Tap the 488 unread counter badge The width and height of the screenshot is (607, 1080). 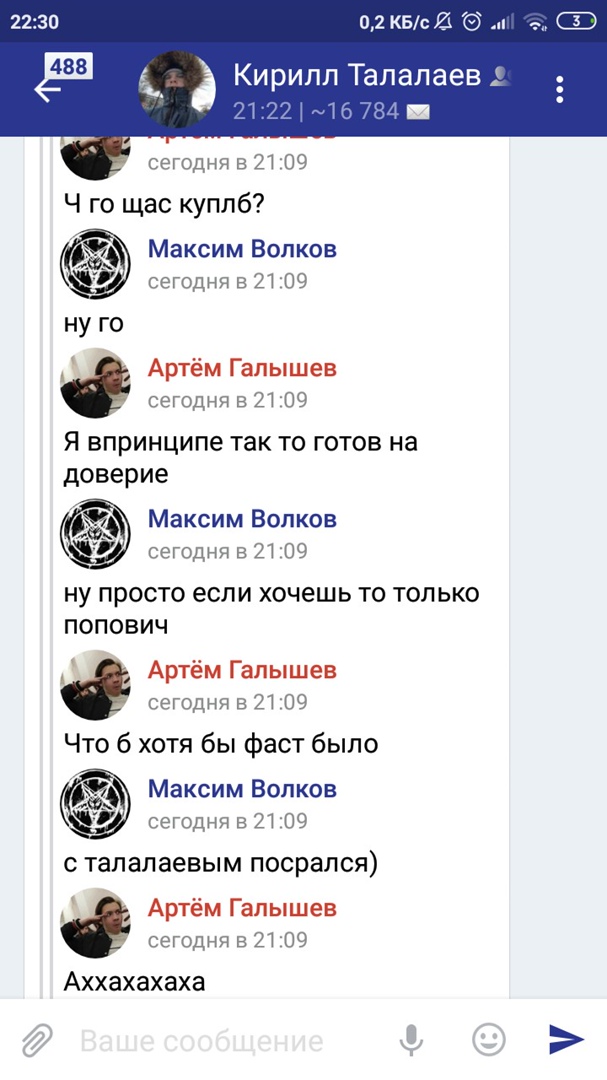69,67
